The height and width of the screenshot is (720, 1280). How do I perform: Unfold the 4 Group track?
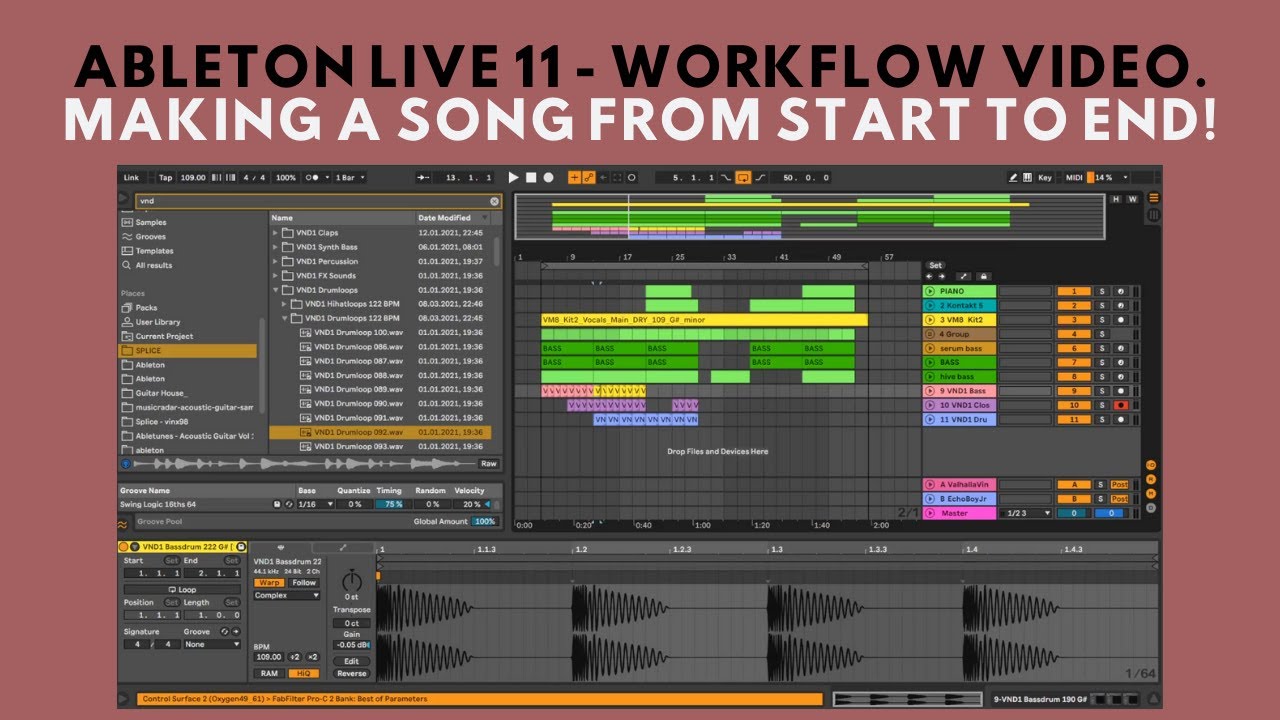pyautogui.click(x=930, y=334)
